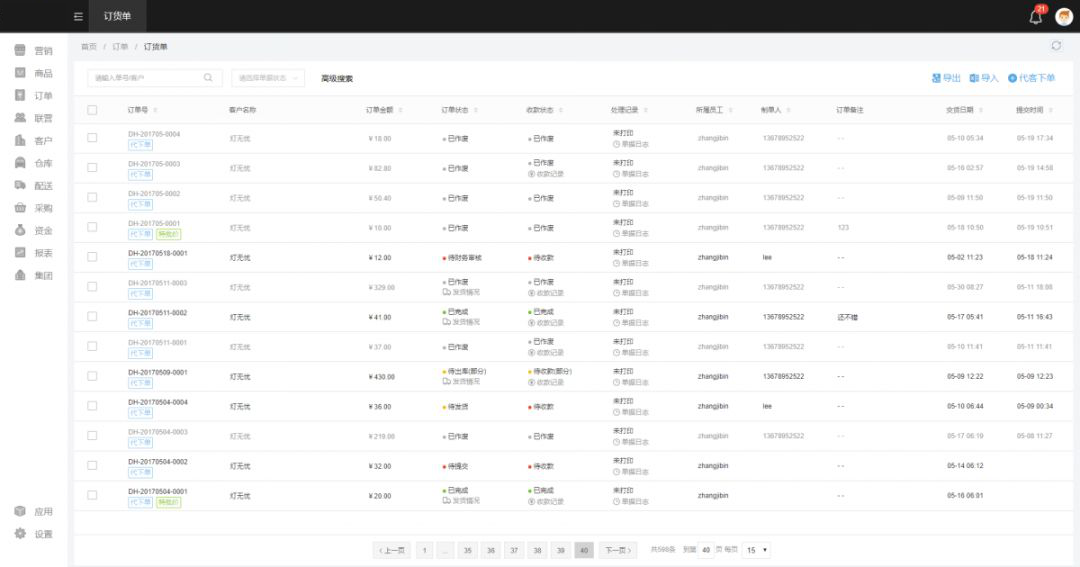The image size is (1080, 567).
Task: Tick checkbox for order DH-20170509-0001
Action: coord(92,376)
